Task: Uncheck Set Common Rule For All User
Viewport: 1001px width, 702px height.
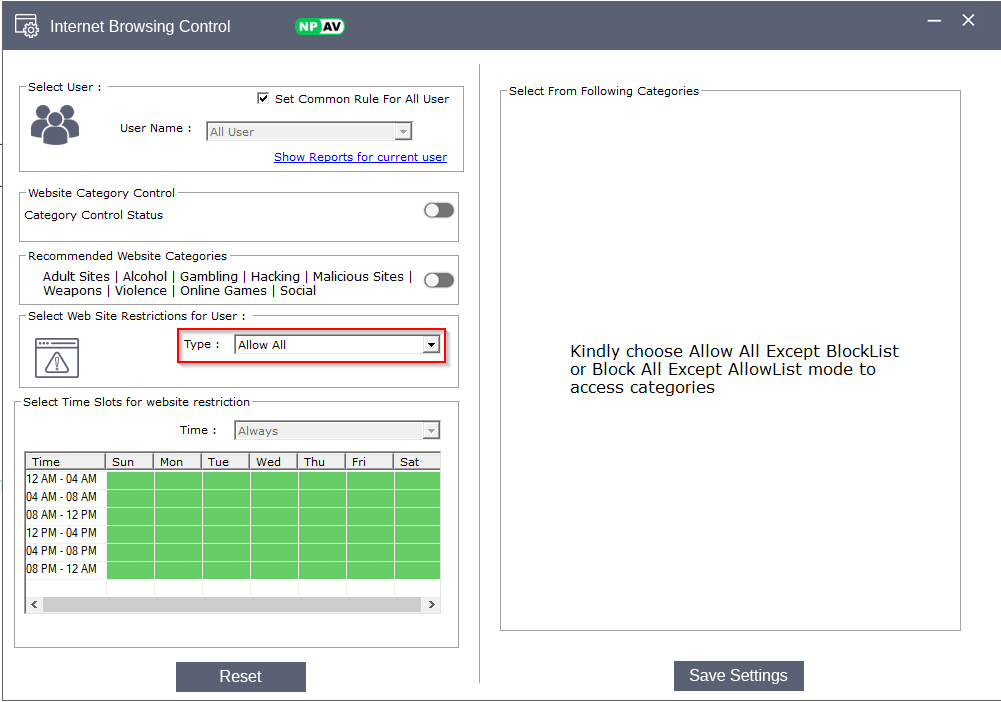Action: tap(263, 99)
